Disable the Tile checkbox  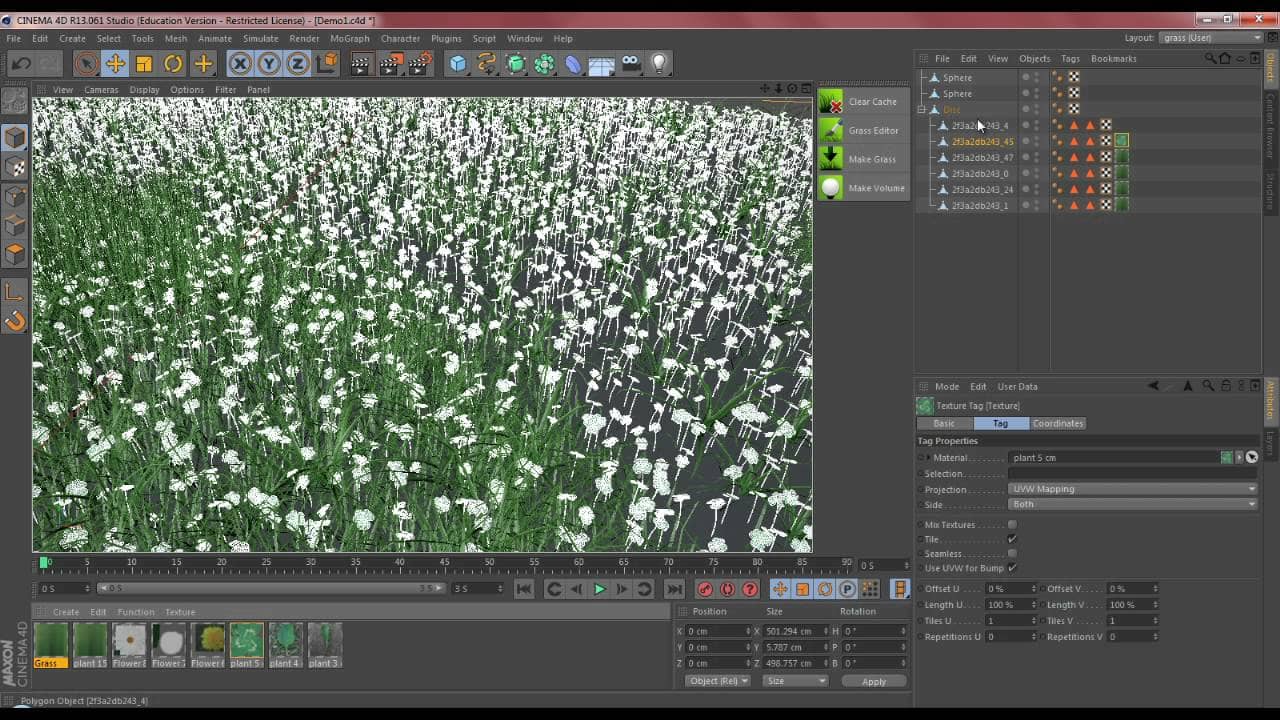point(1011,539)
